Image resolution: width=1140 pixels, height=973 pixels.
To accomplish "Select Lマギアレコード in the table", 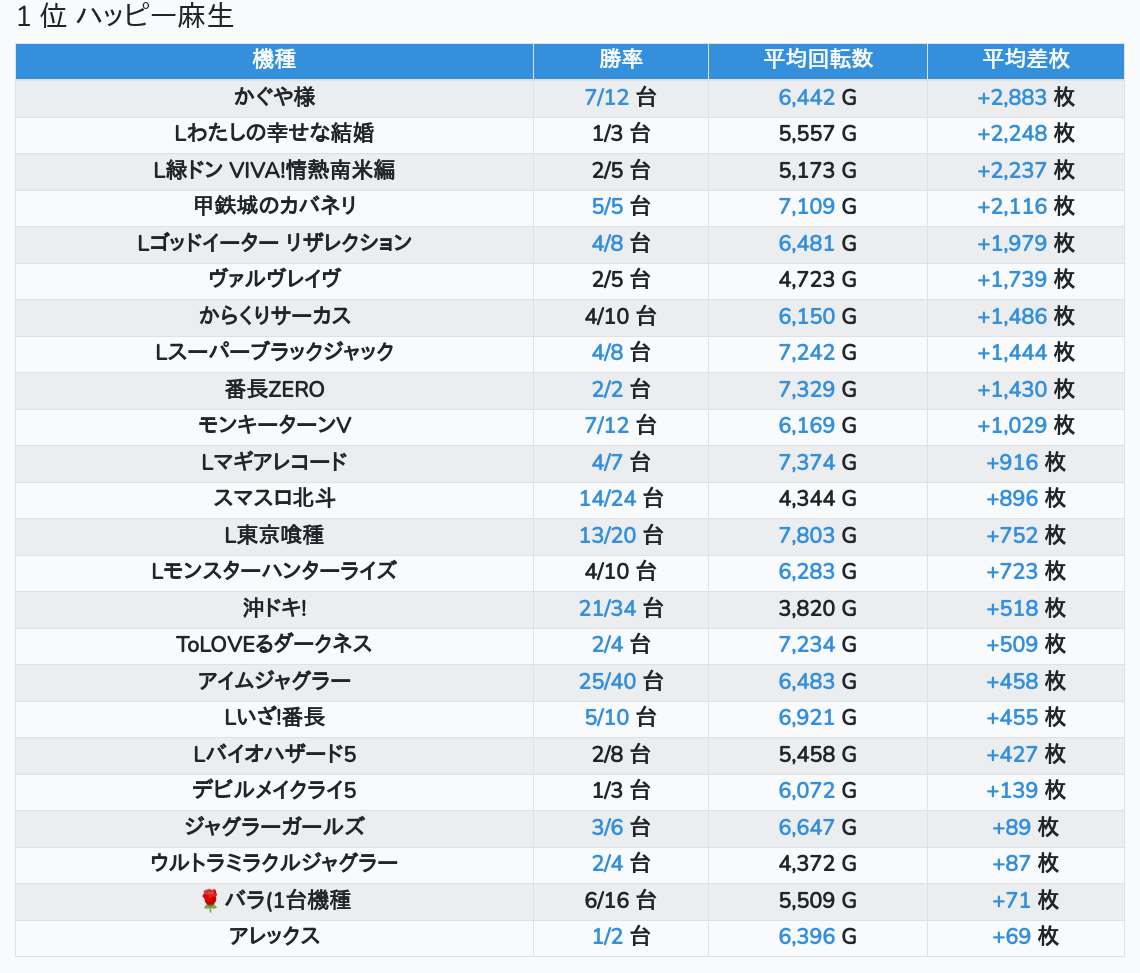I will coord(275,462).
